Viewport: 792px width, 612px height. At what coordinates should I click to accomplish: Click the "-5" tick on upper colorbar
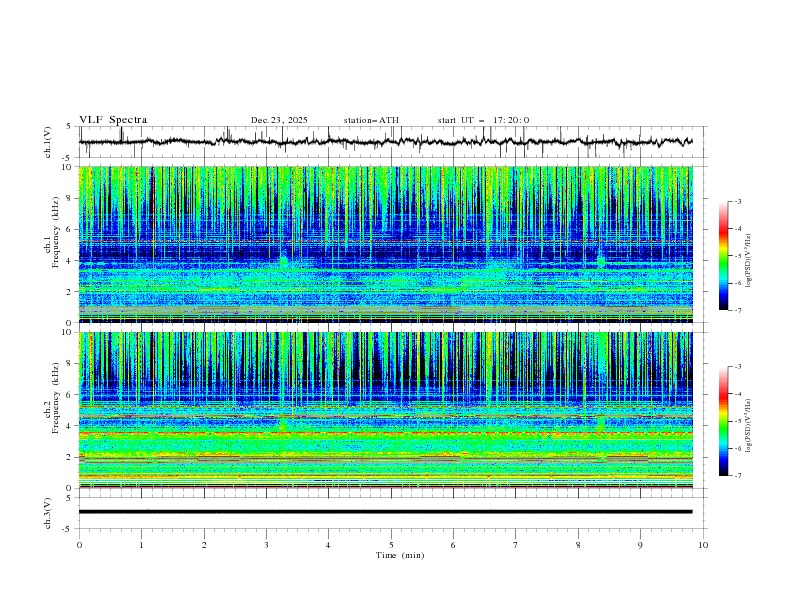(738, 256)
